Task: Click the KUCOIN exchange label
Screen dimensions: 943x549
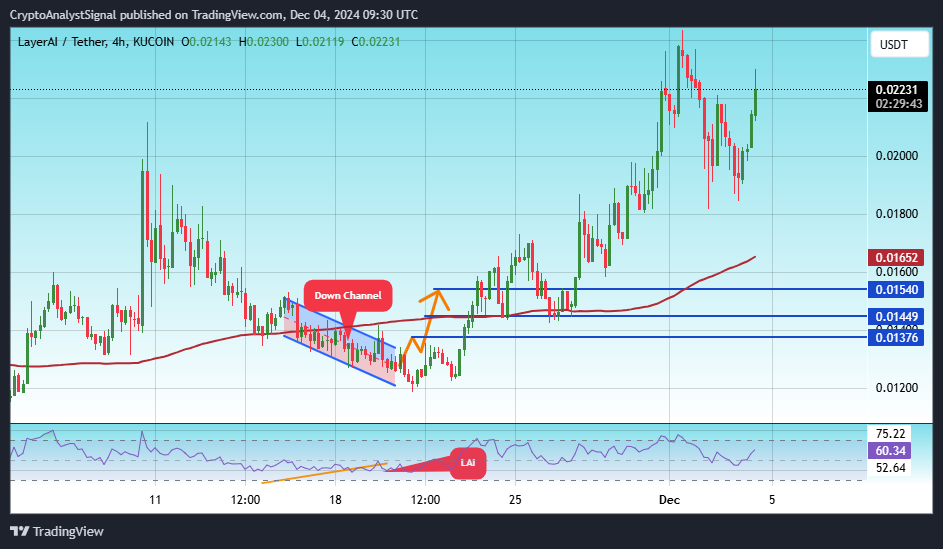Action: coord(153,42)
